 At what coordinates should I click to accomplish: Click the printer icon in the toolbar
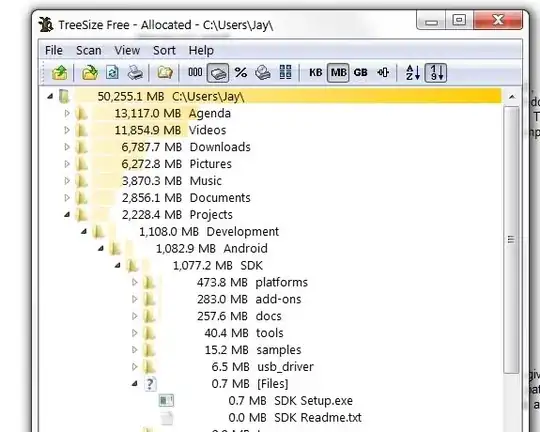click(x=135, y=73)
